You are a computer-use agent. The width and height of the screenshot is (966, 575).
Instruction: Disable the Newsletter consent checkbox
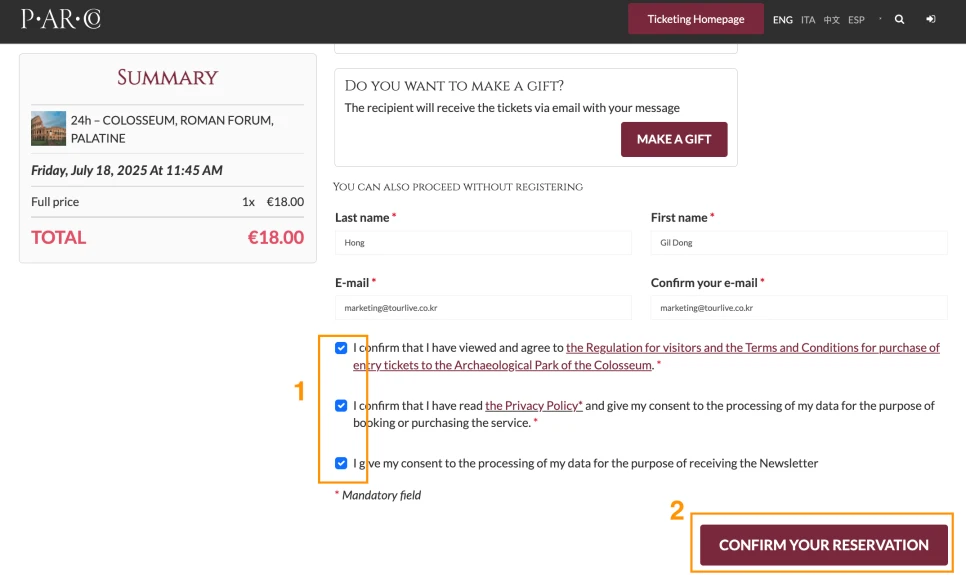pyautogui.click(x=342, y=463)
